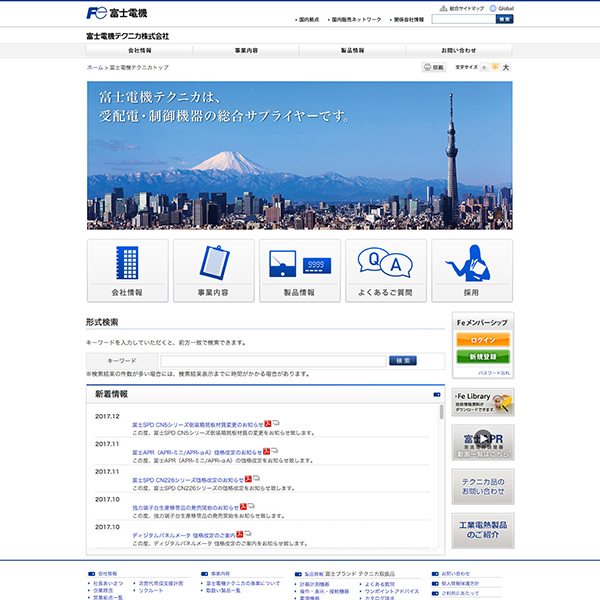The image size is (600, 600).
Task: Click the 新着情報 header list icon
Action: (437, 395)
